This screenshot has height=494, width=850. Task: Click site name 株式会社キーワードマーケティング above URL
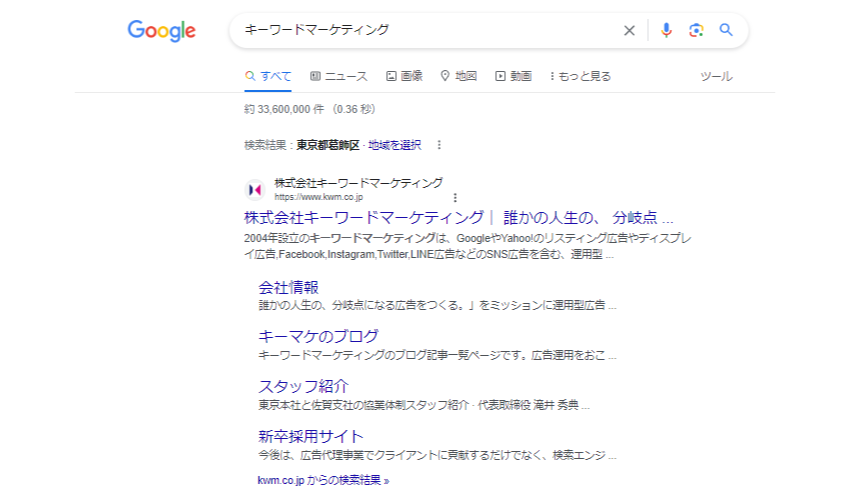pos(358,183)
